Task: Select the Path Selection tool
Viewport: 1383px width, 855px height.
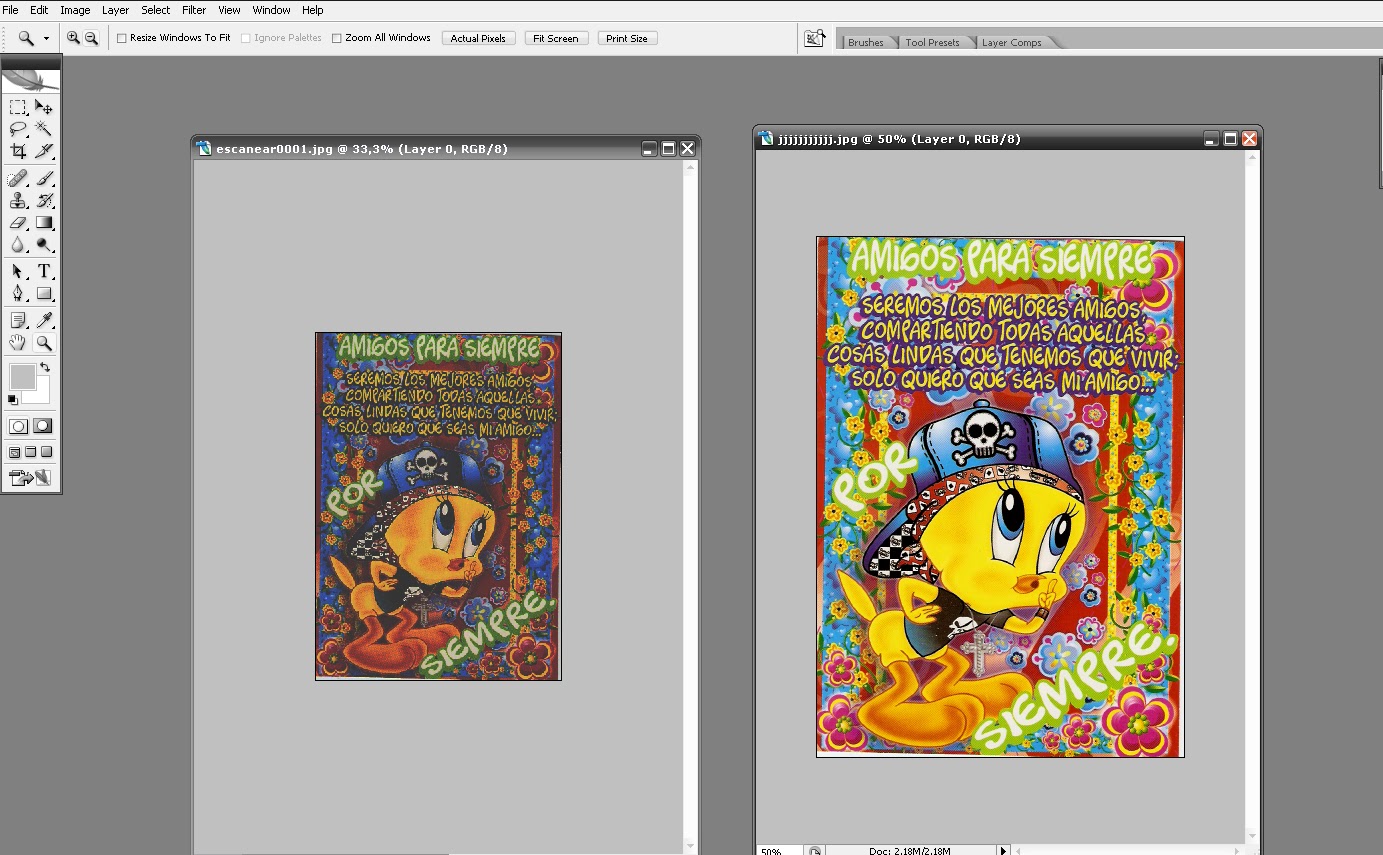Action: 18,272
